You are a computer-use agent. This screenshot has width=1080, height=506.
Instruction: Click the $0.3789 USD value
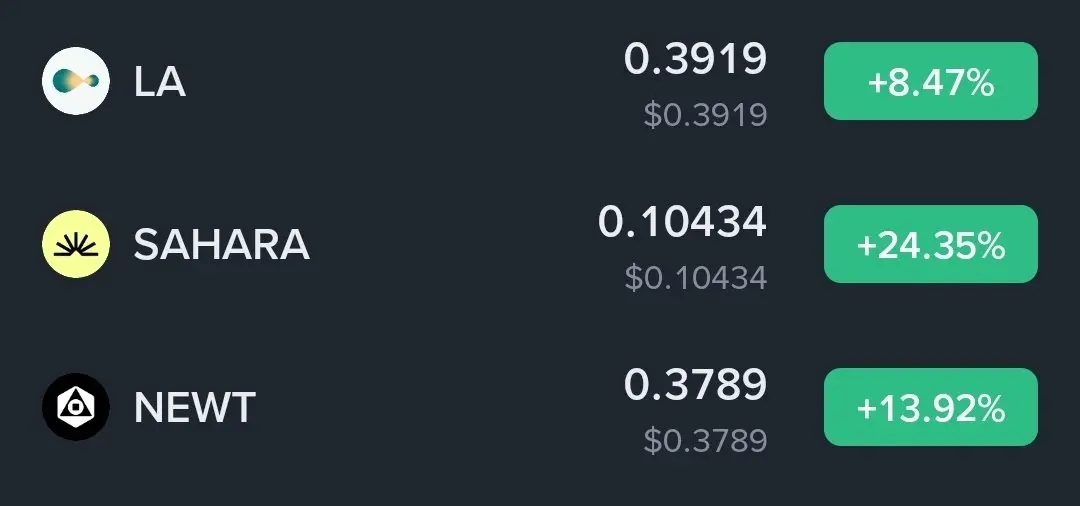tap(705, 441)
